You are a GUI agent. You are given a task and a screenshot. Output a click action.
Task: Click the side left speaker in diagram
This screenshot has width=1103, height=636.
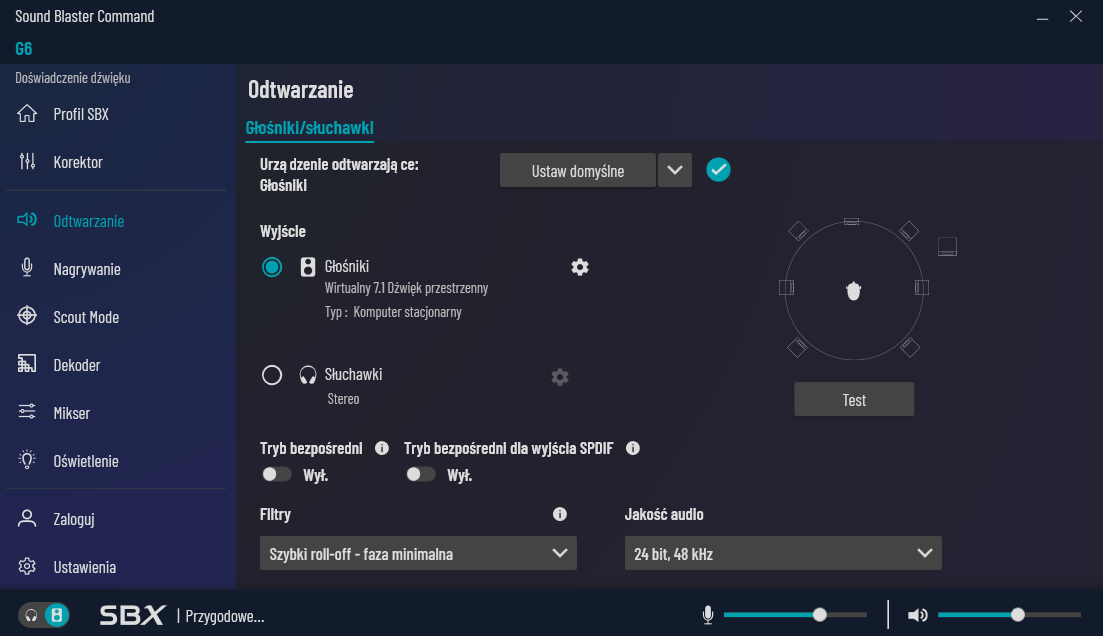pos(786,287)
